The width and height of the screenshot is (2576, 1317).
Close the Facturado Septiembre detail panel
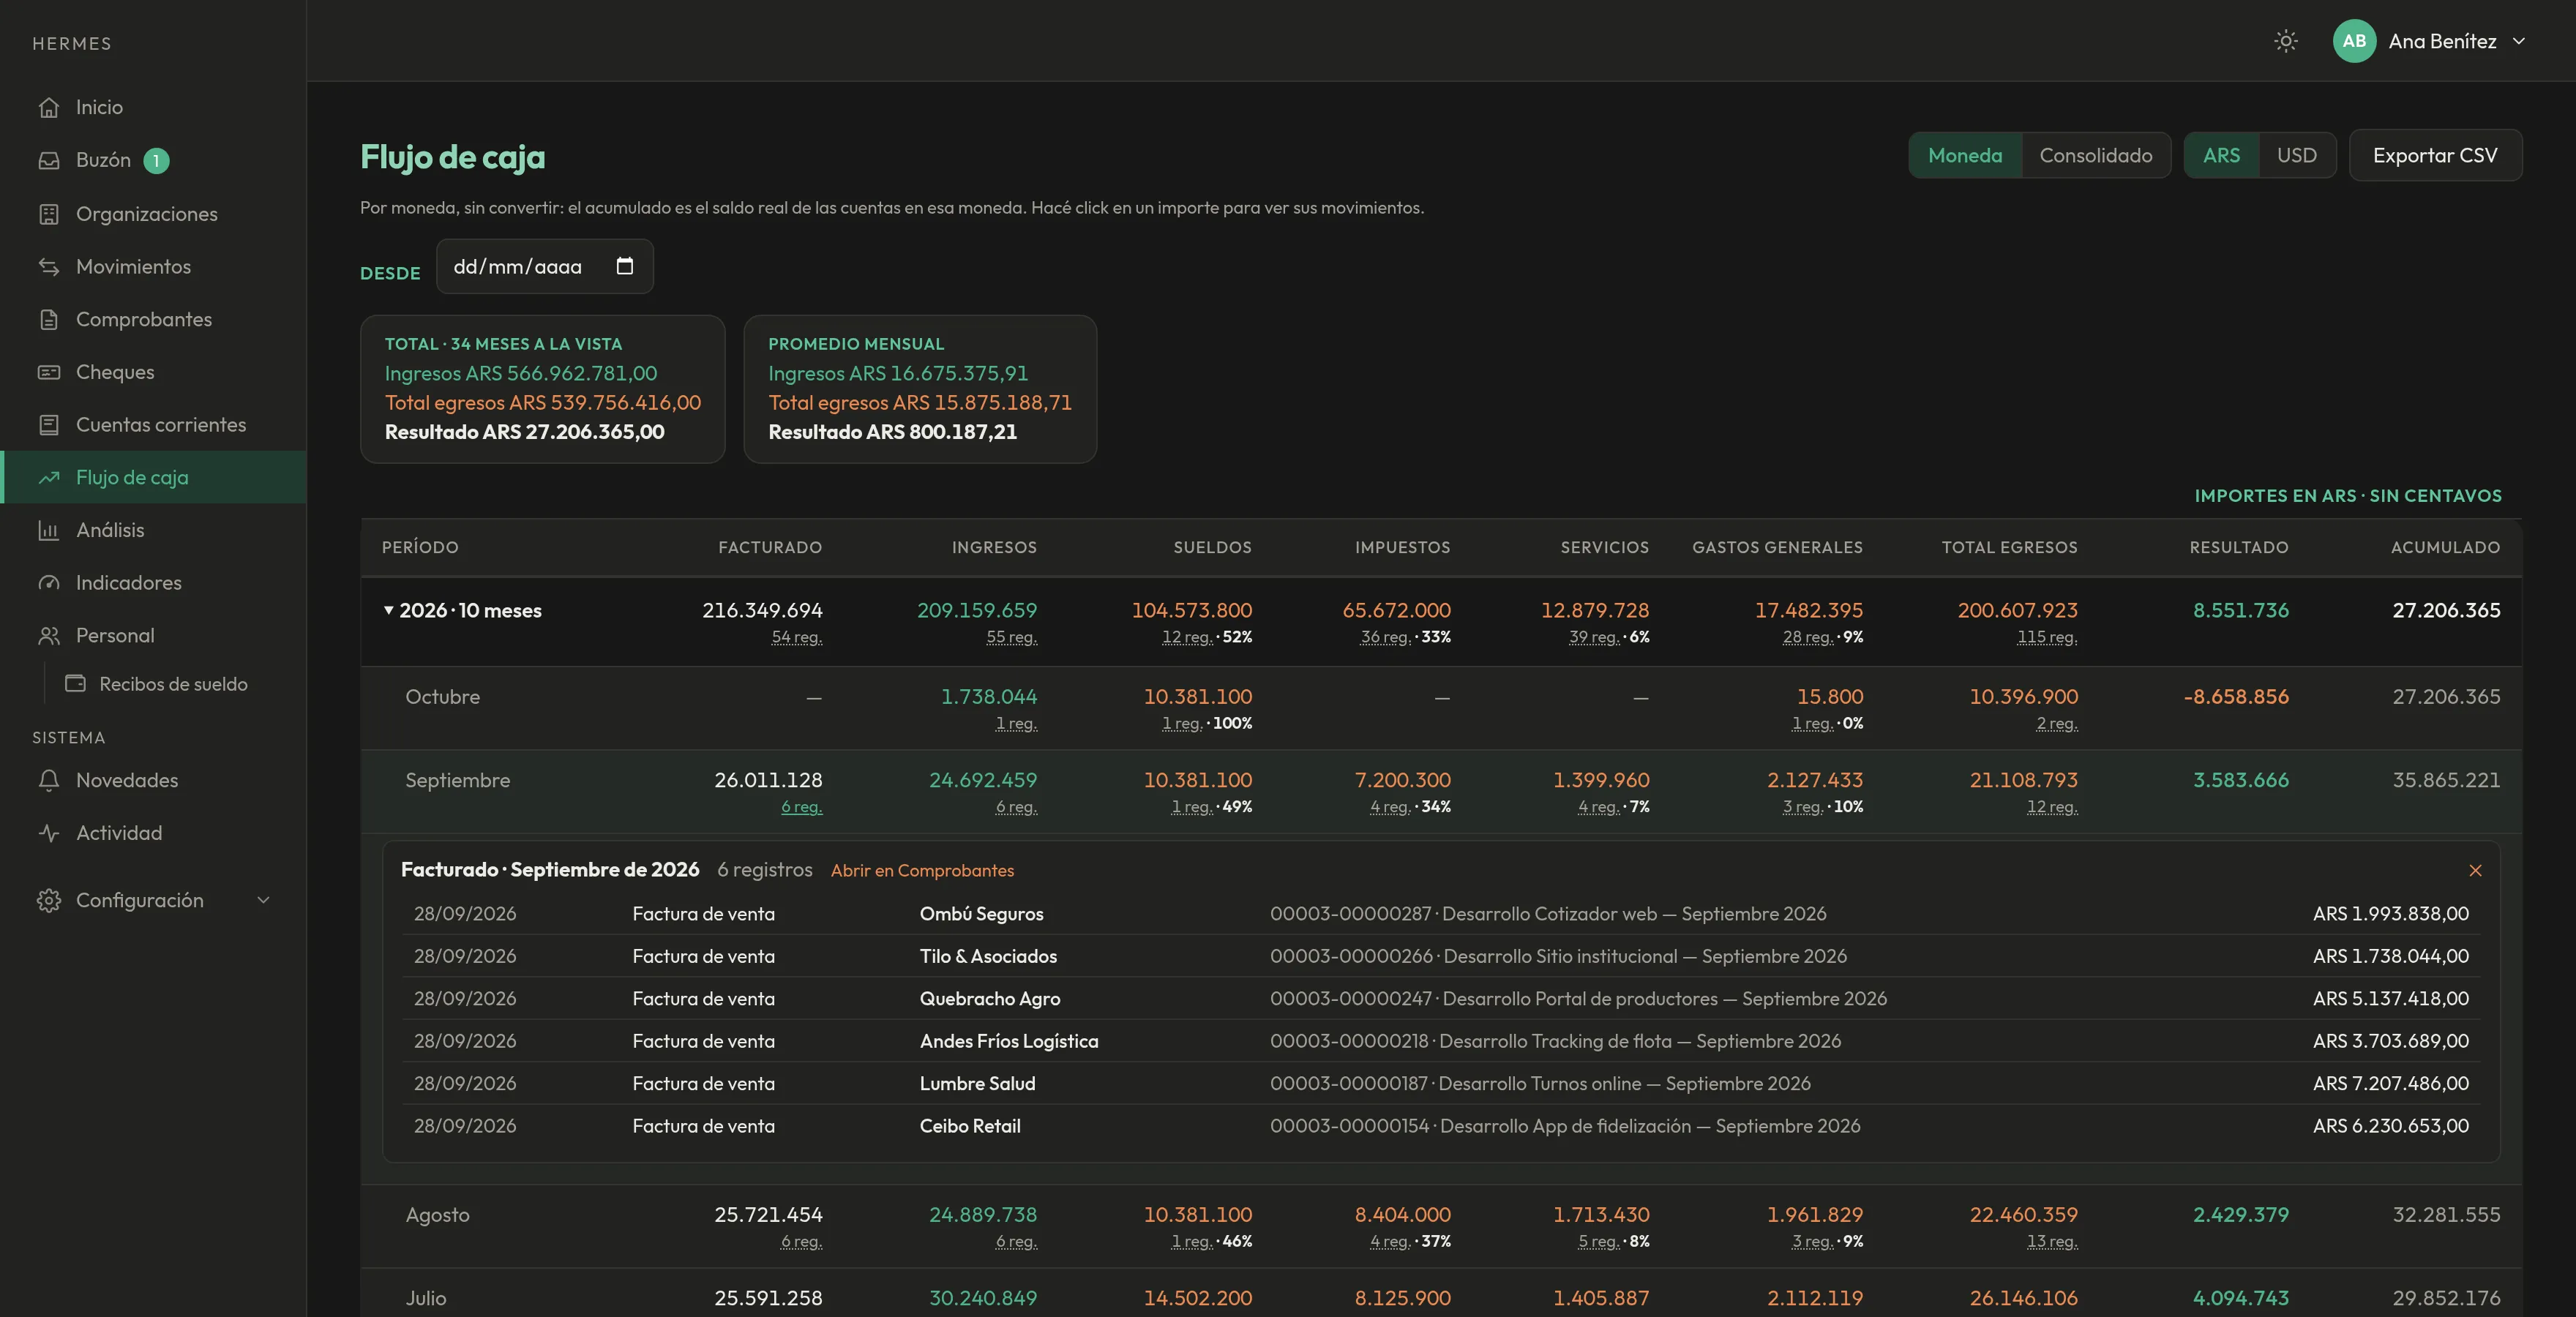(x=2475, y=870)
